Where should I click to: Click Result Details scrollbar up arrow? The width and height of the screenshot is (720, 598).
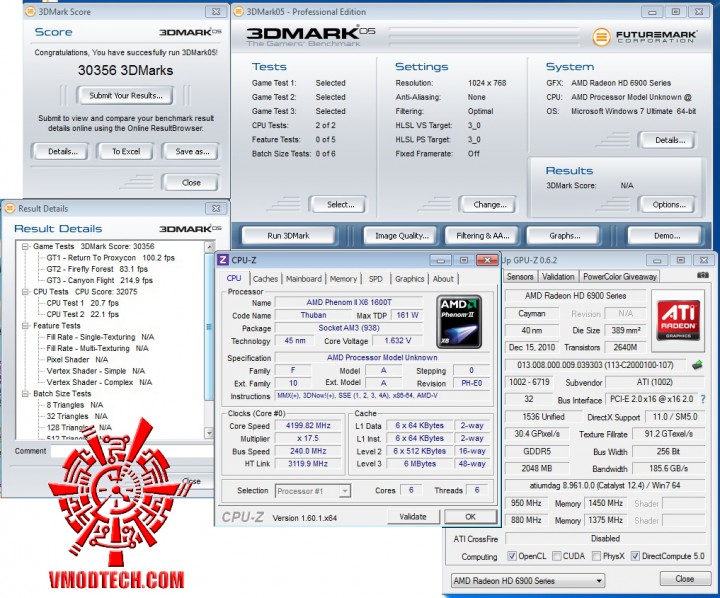tap(209, 247)
